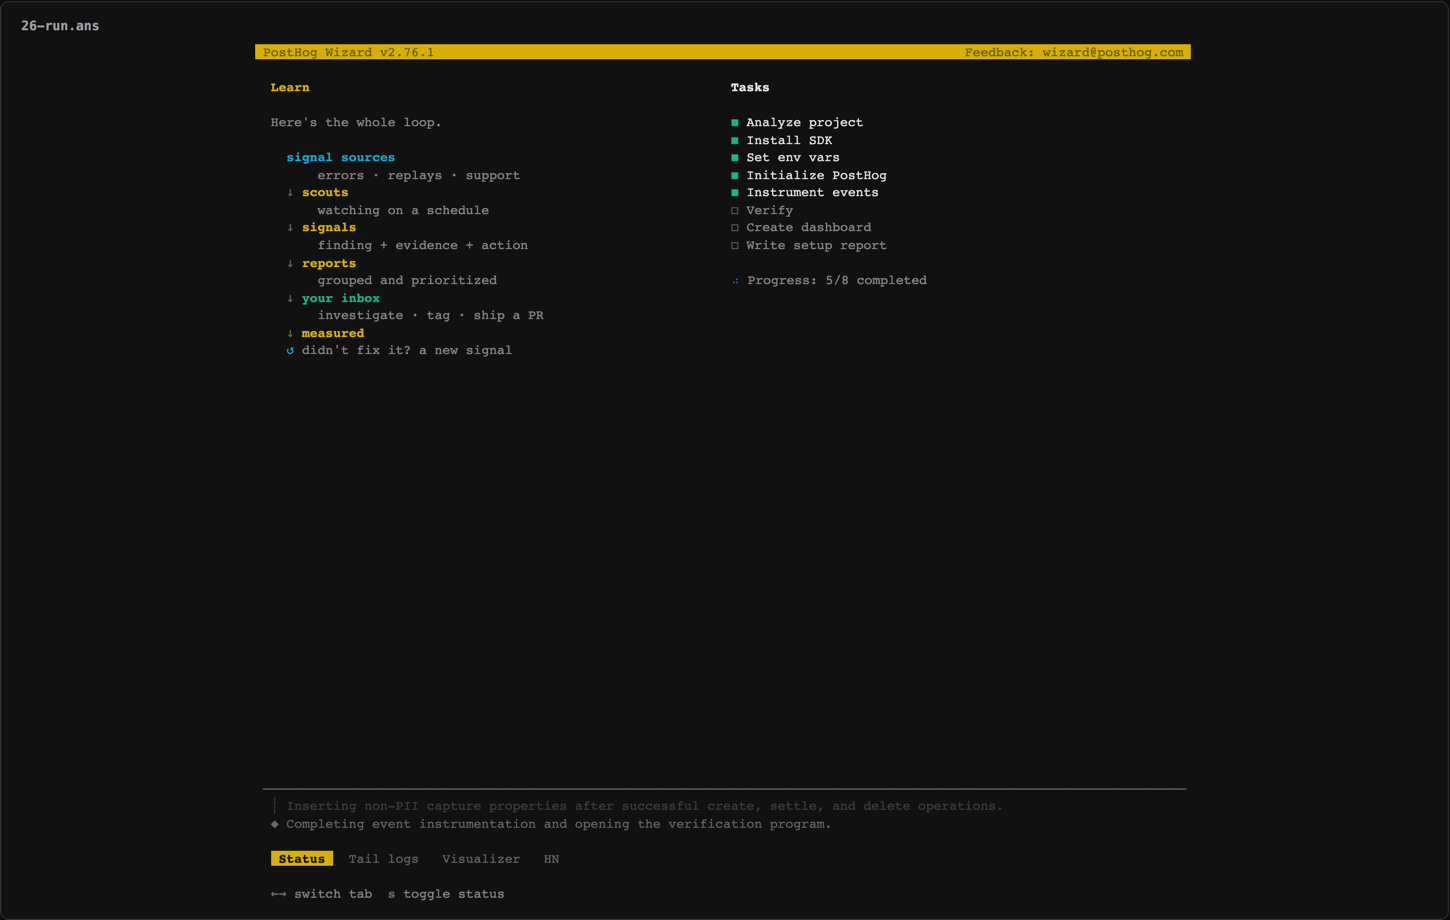This screenshot has width=1450, height=920.
Task: Click the "watching on a schedule" line
Action: pyautogui.click(x=403, y=211)
